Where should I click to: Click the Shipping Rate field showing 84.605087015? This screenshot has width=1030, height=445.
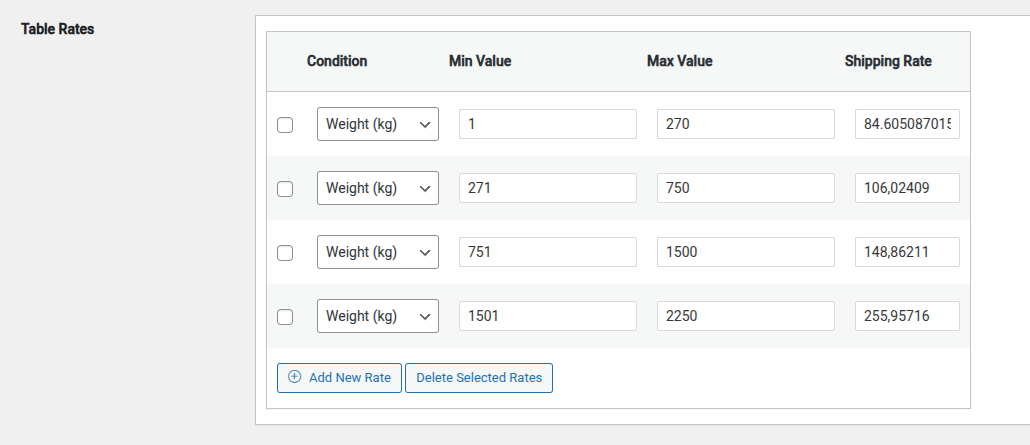(907, 124)
